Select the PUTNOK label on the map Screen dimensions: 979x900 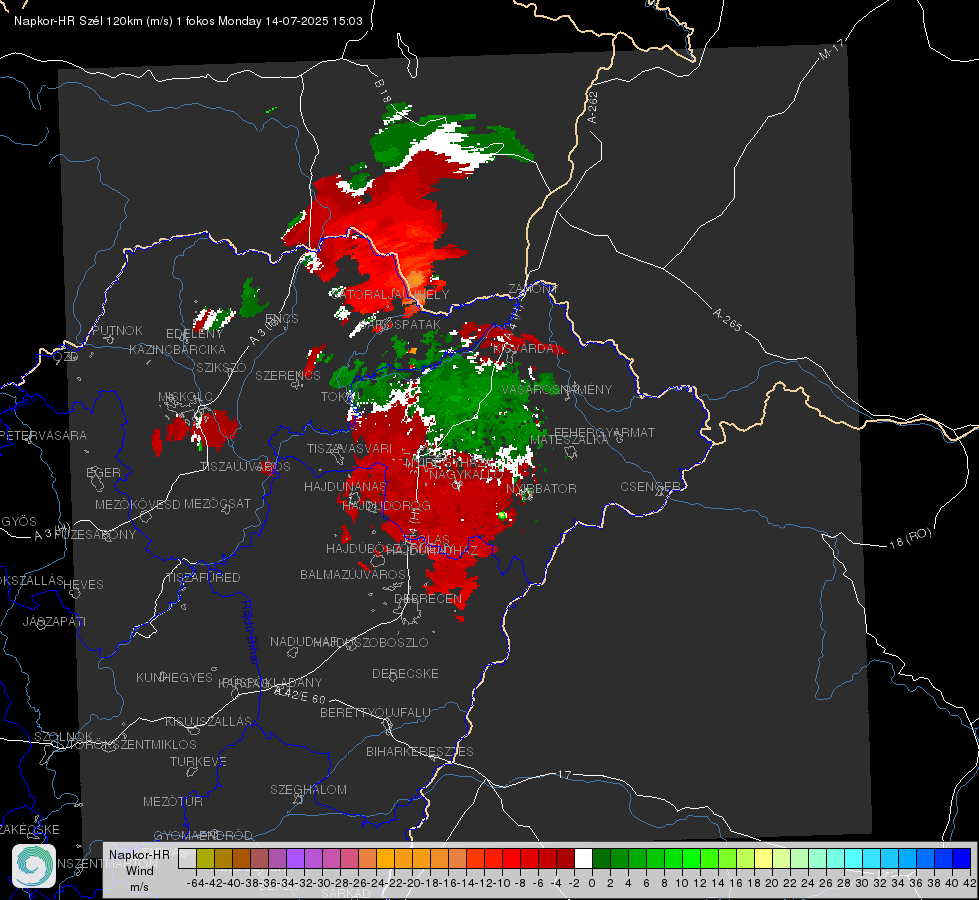coord(117,330)
